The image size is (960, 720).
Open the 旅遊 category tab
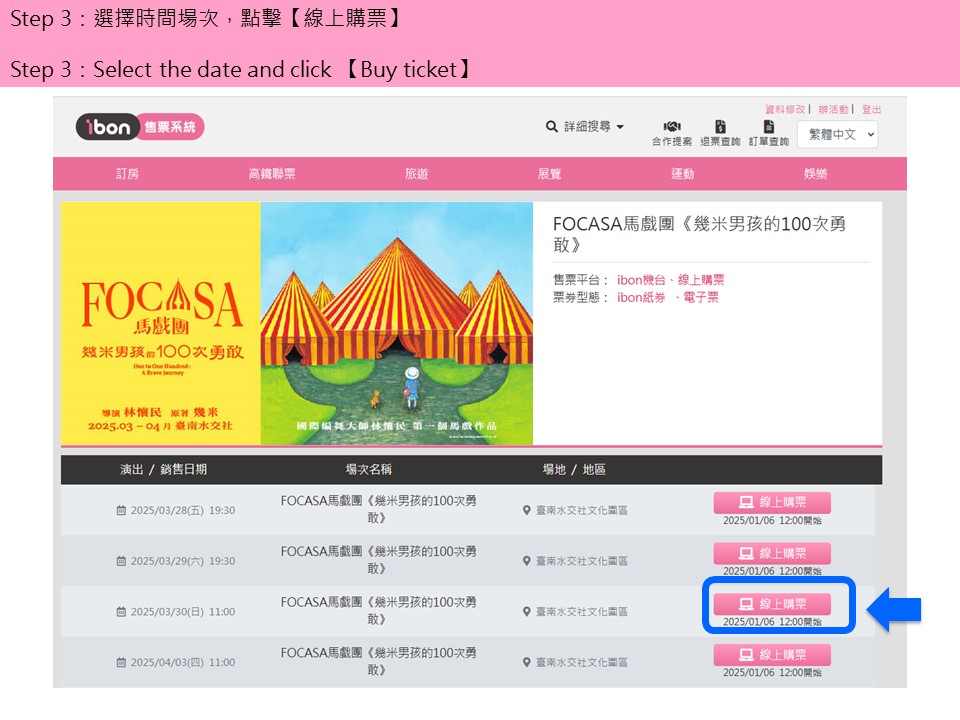[416, 174]
